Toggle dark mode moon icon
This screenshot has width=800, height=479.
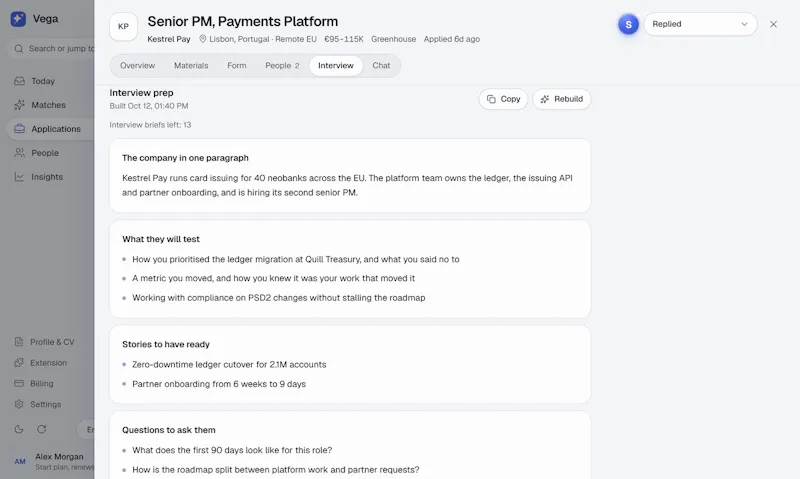pos(19,430)
